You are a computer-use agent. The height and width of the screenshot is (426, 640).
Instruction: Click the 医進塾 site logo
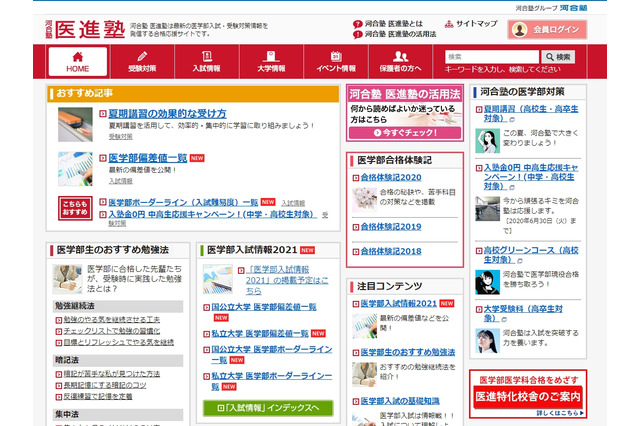coord(85,29)
